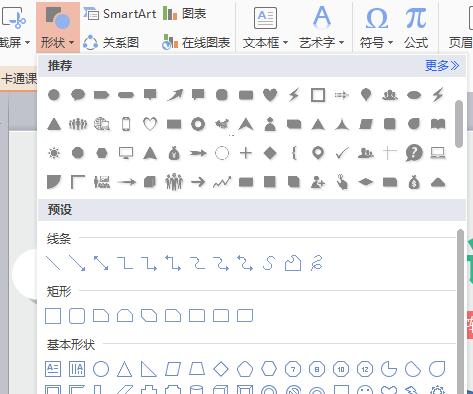Viewport: 473px width, 394px height.
Task: Select the double-headed arrow line
Action: pyautogui.click(x=101, y=263)
